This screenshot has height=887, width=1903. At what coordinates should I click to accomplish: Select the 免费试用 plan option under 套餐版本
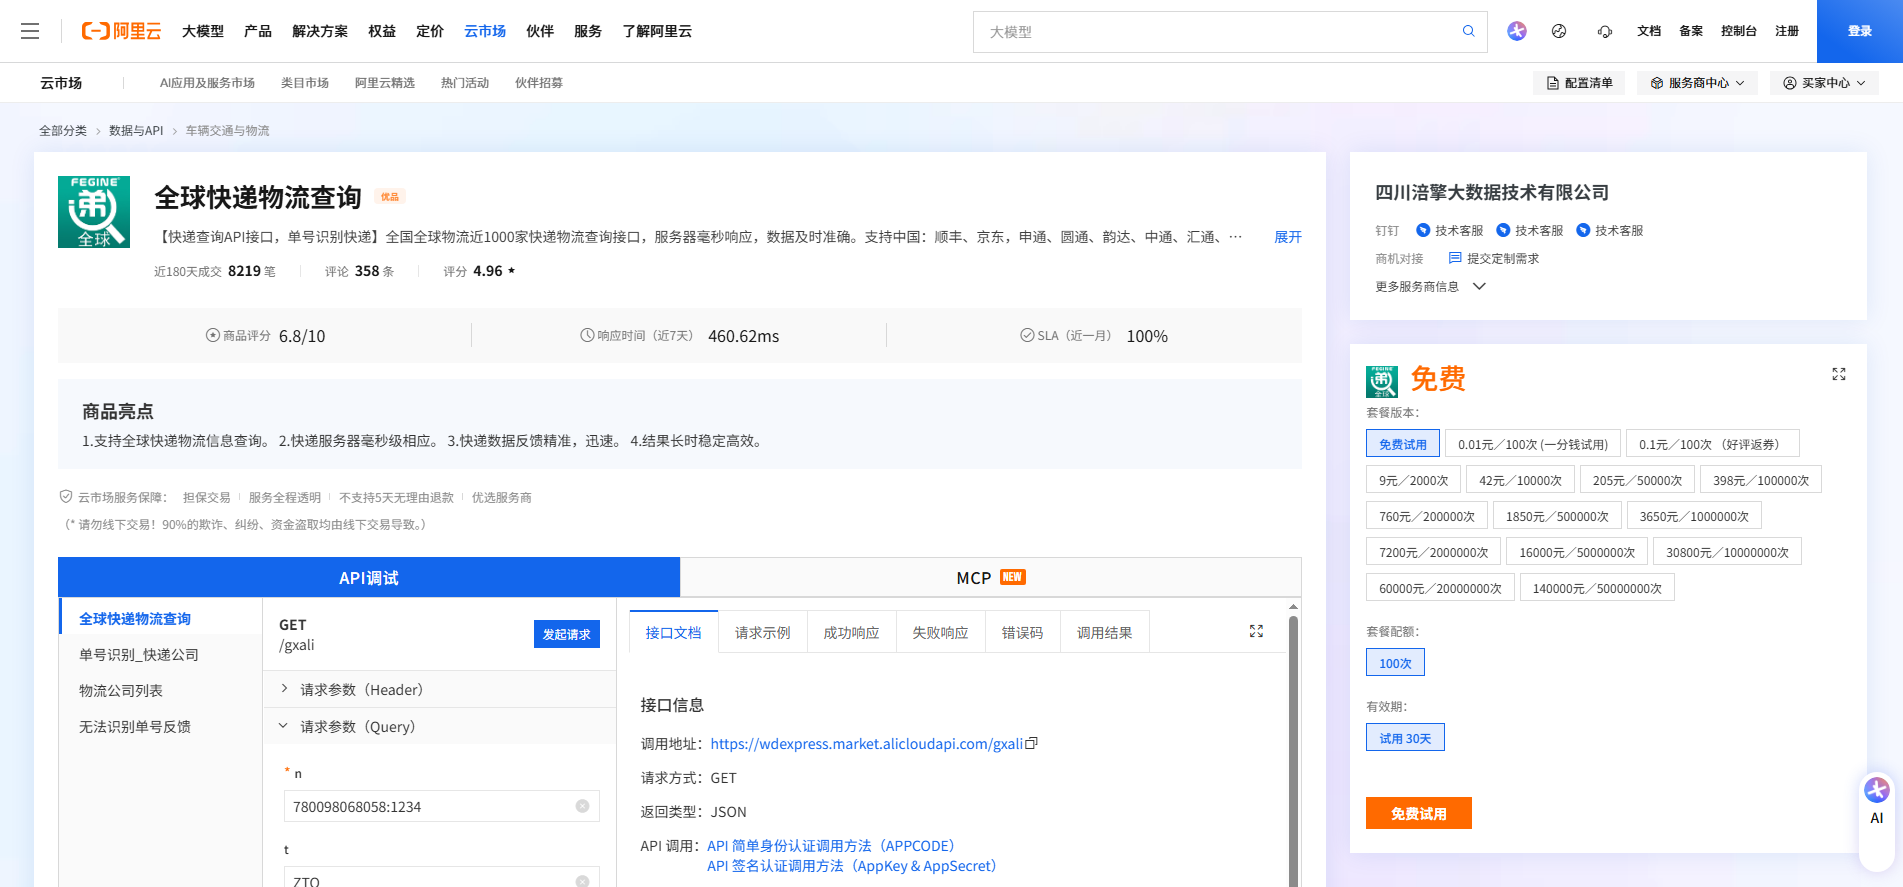tap(1403, 444)
